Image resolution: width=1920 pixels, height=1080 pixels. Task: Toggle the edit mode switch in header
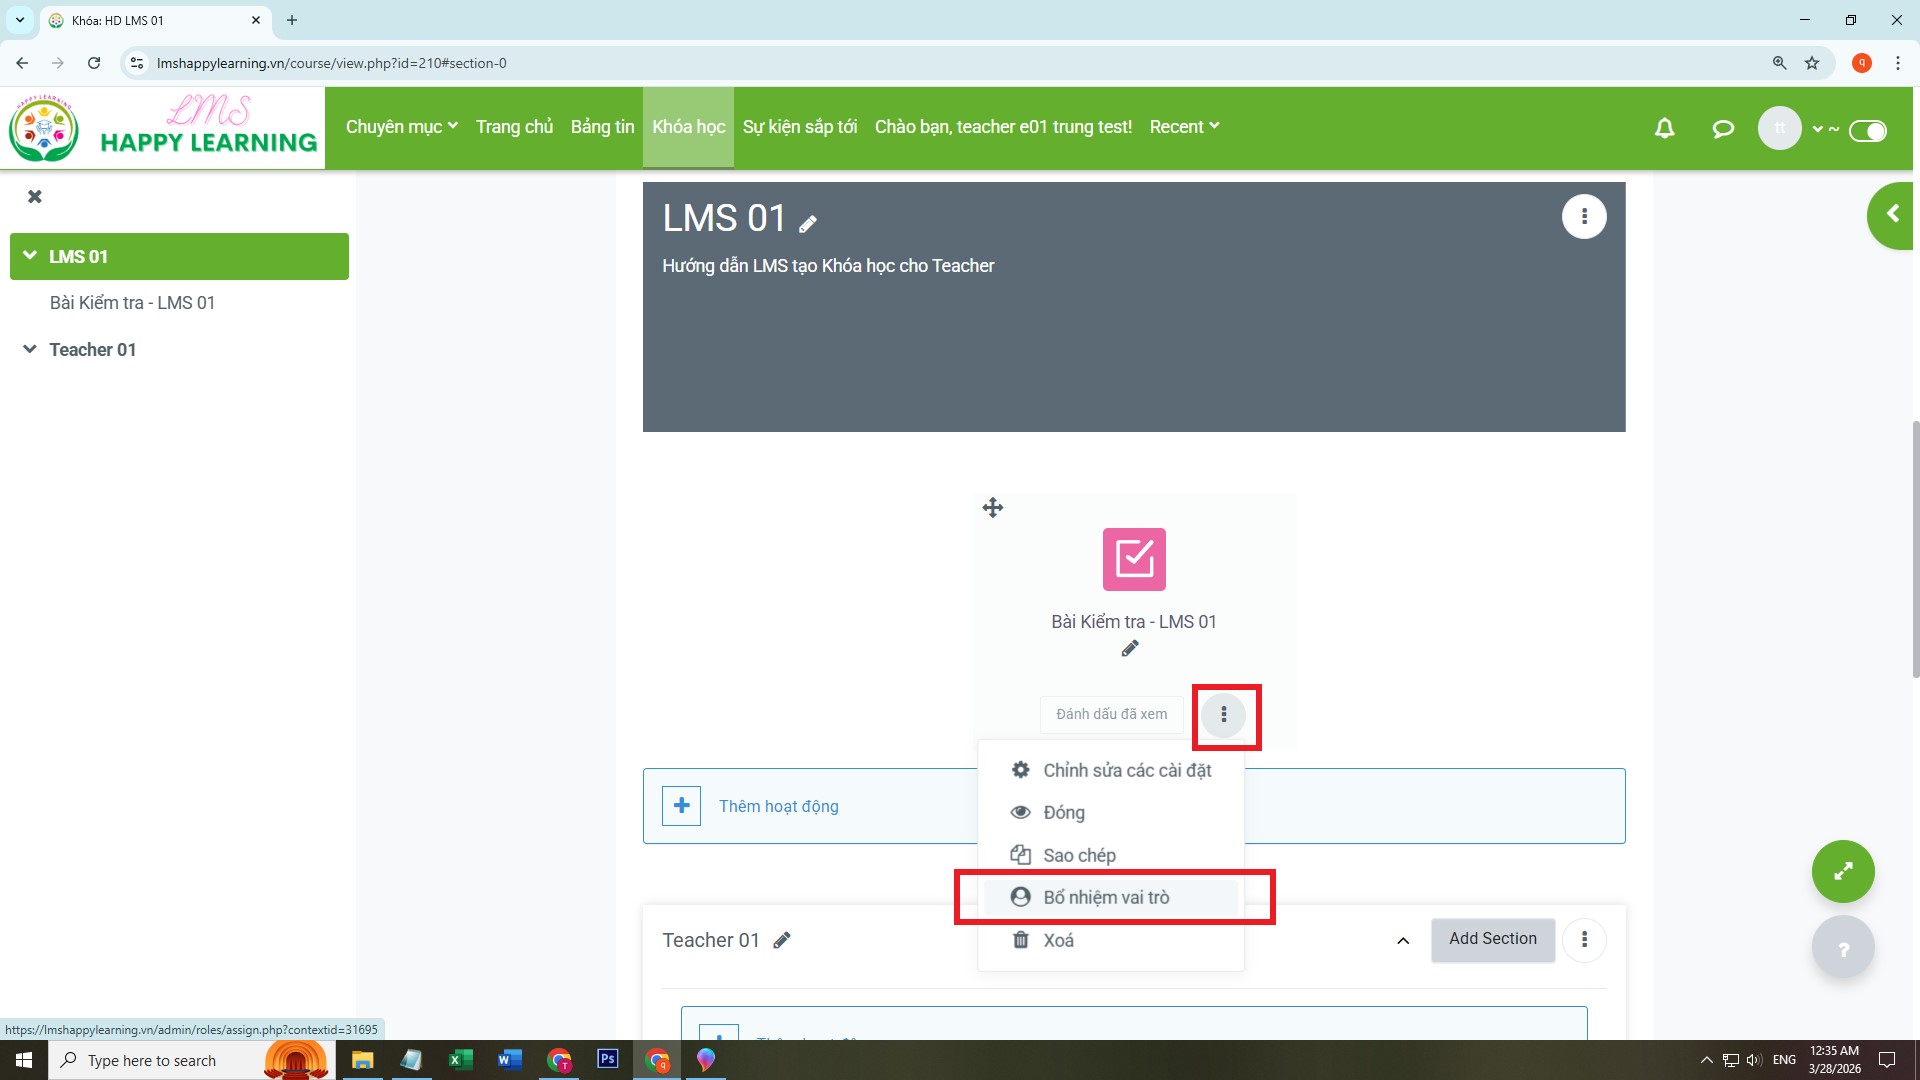click(1867, 130)
